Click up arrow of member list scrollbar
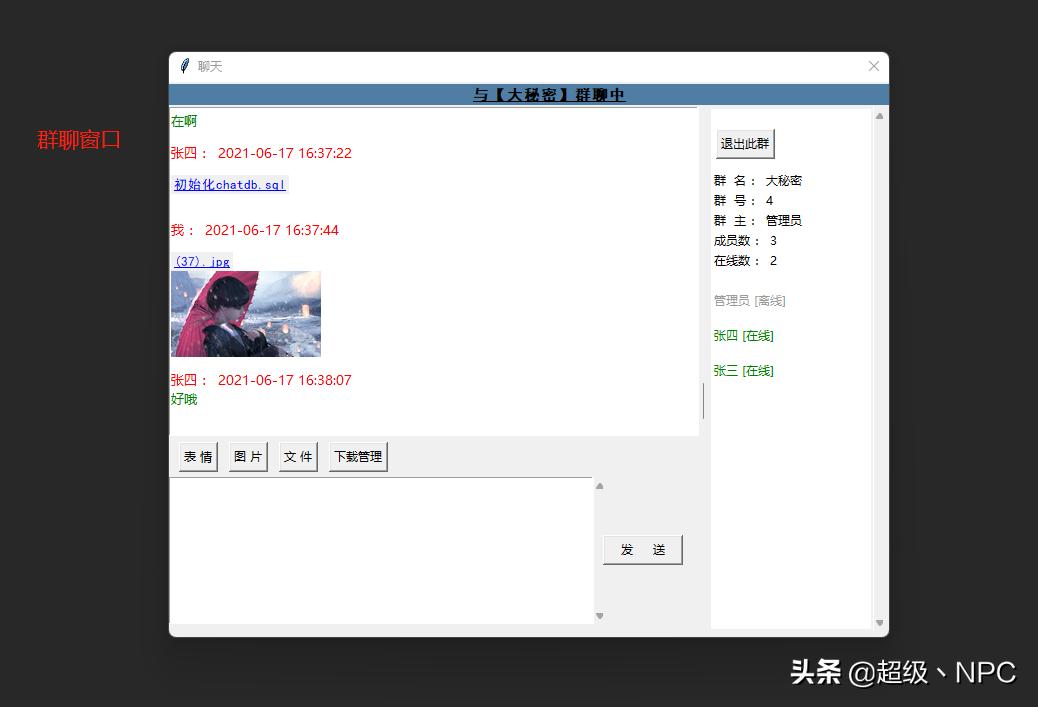This screenshot has width=1038, height=707. [879, 114]
